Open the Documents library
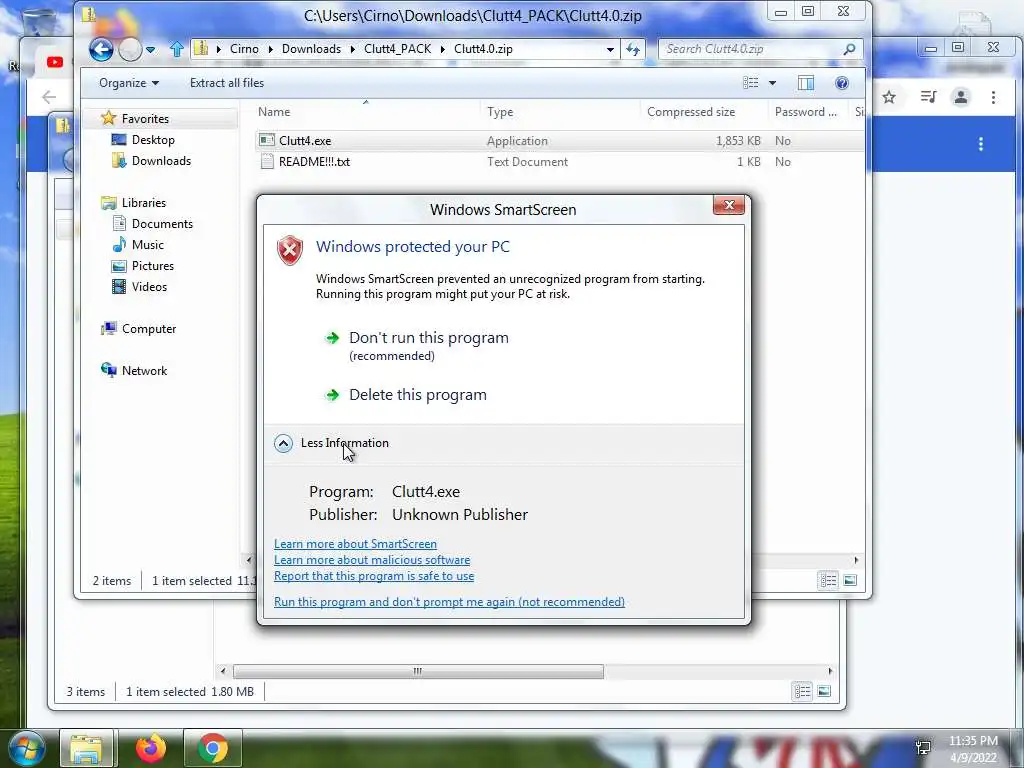The width and height of the screenshot is (1024, 768). [162, 223]
